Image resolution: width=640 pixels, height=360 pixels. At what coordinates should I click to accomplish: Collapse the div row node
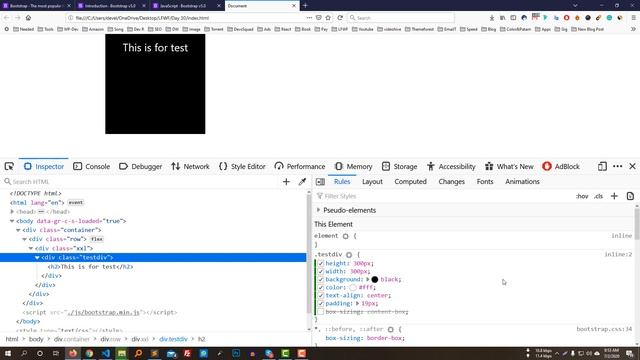coord(25,239)
